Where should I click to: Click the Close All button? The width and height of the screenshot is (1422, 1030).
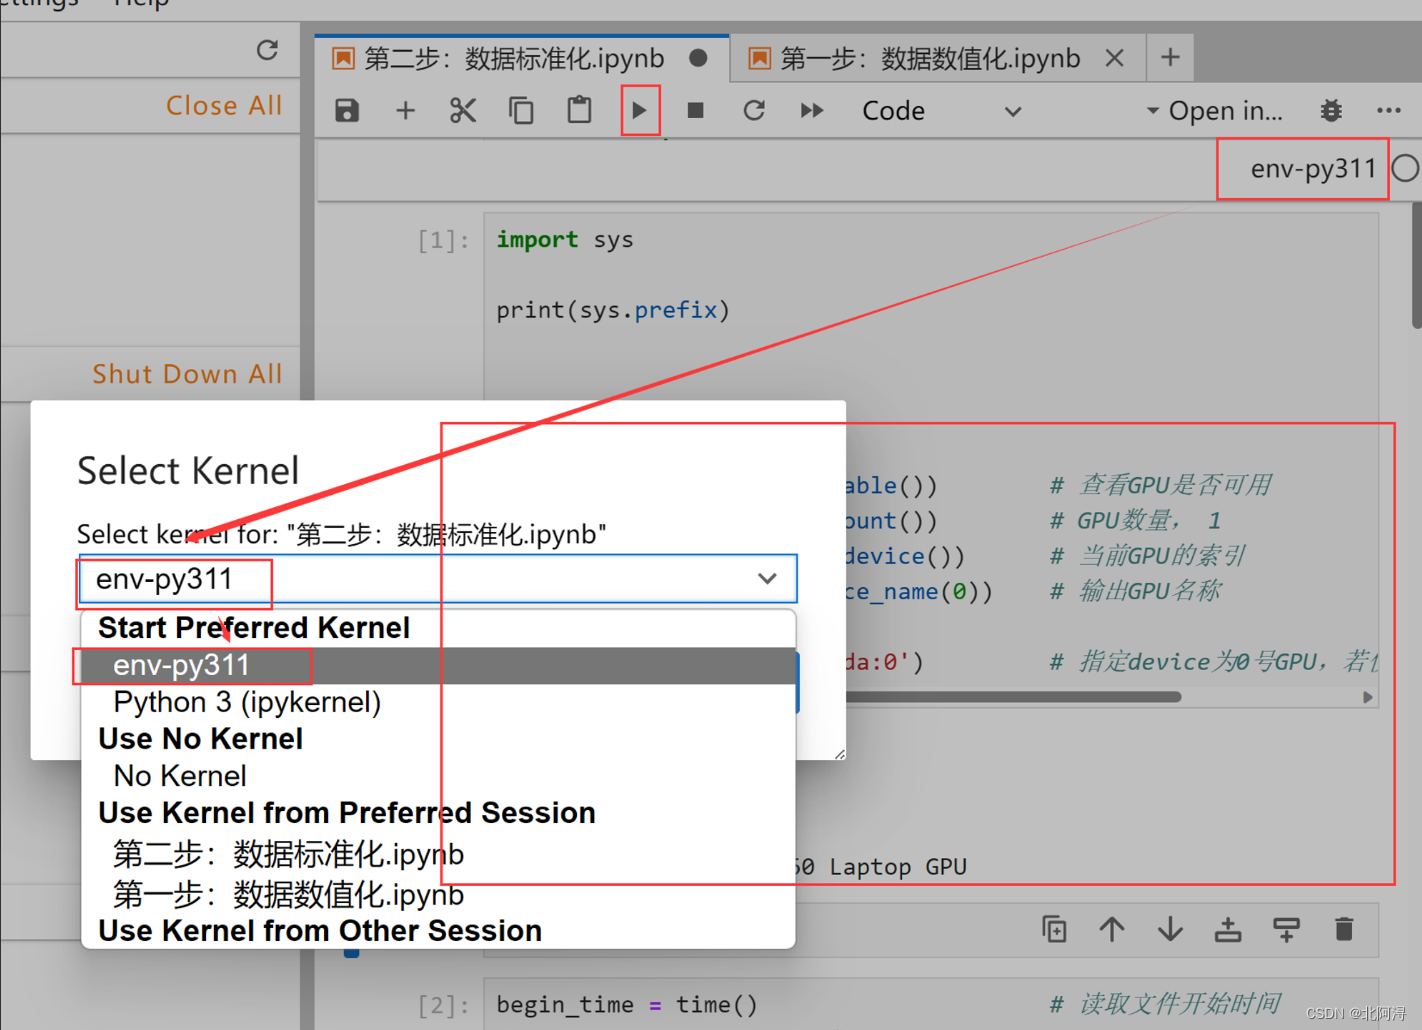click(224, 105)
